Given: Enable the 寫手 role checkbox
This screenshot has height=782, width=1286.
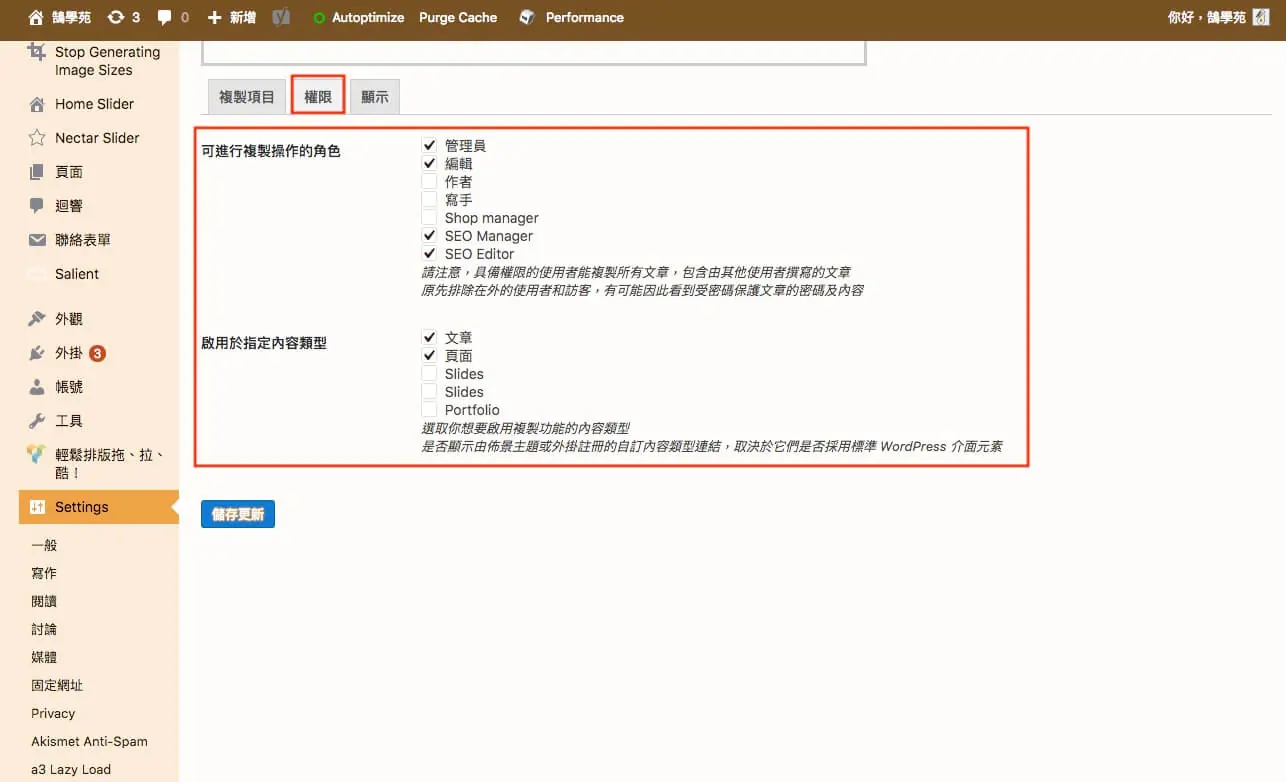Looking at the screenshot, I should pos(429,200).
